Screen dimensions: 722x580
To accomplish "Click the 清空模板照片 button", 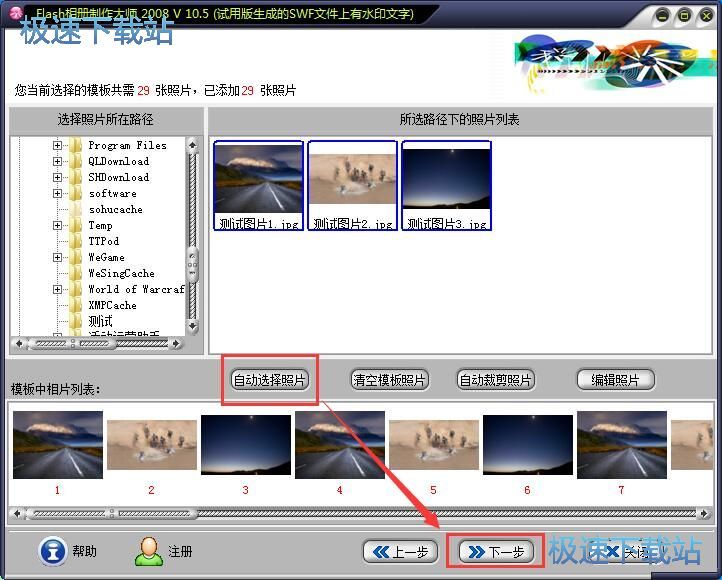I will [389, 380].
